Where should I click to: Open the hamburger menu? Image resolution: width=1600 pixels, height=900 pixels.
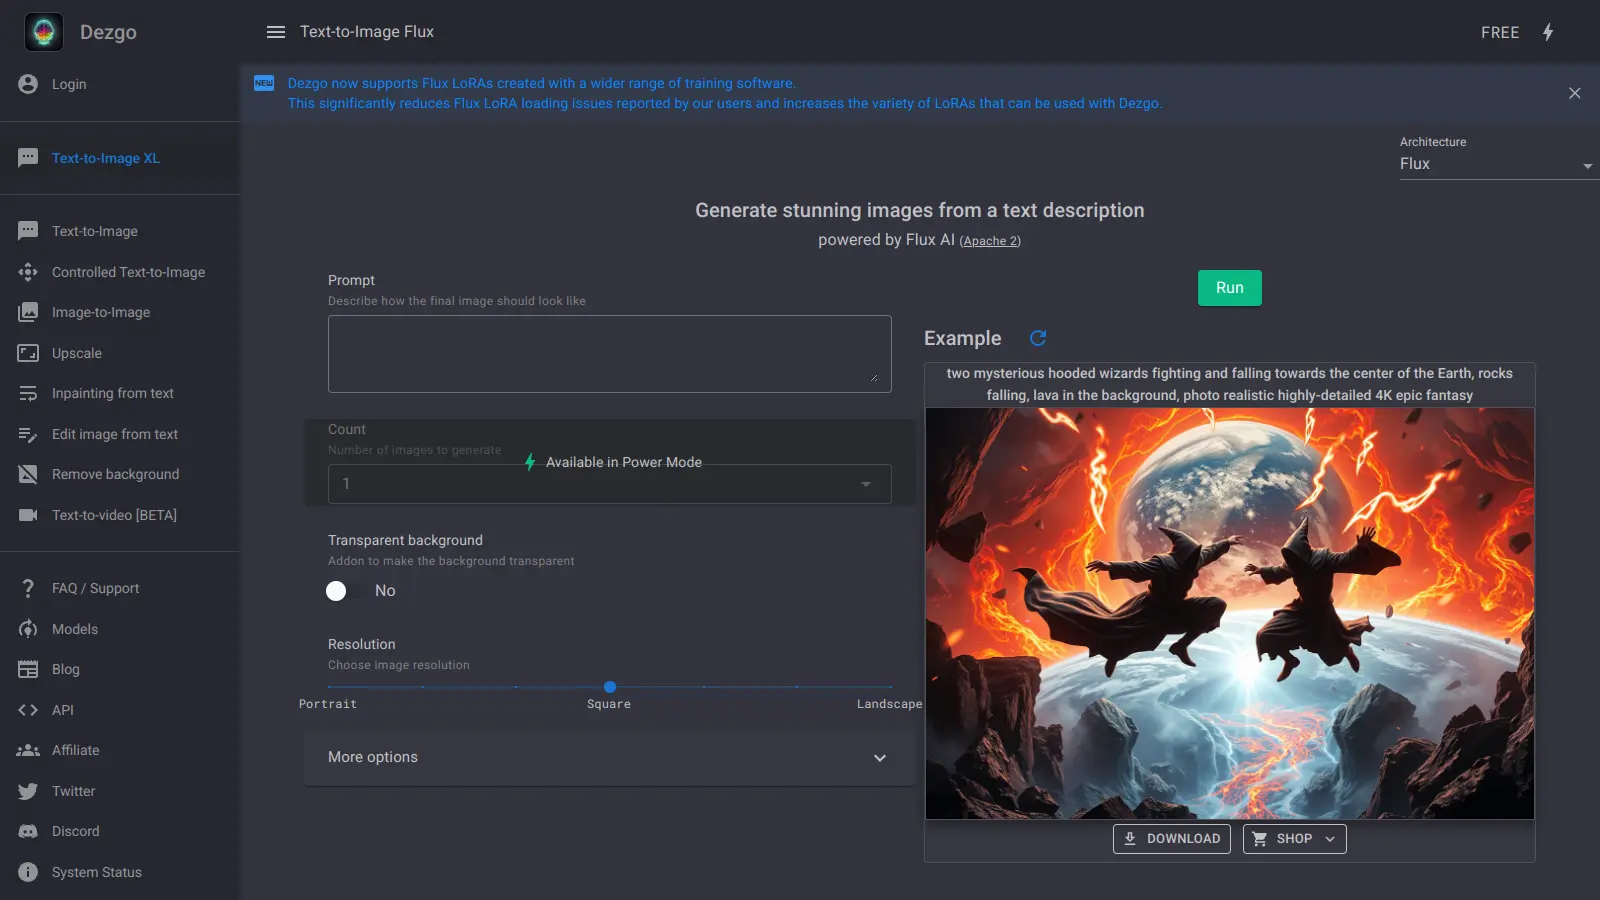275,31
